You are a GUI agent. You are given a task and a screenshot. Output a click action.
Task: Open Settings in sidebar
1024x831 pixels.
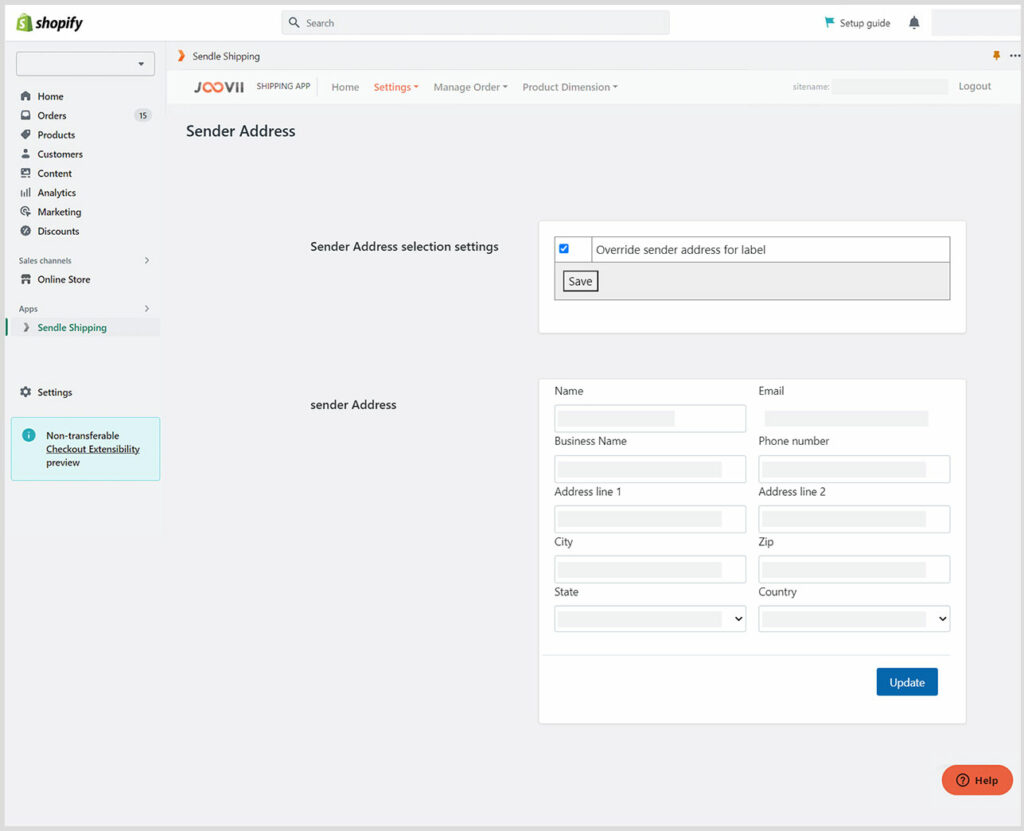pyautogui.click(x=55, y=392)
